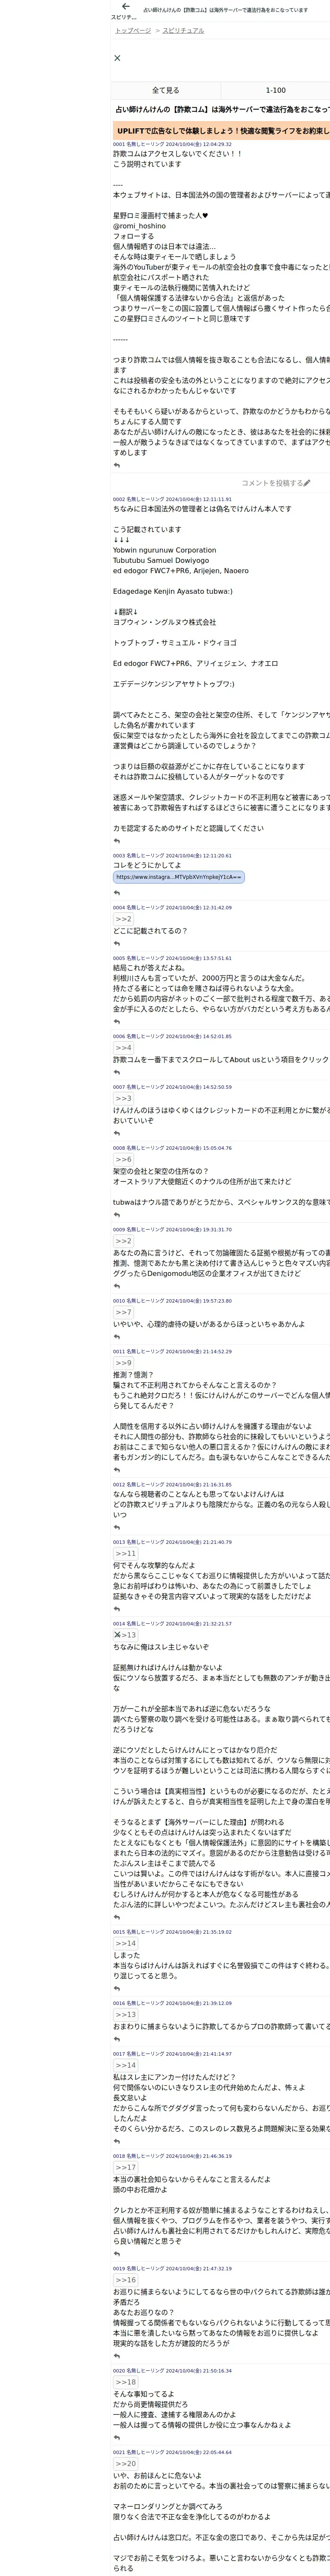
Task: Follow the >>3 anchor in post 0007
Action: [x=123, y=1098]
